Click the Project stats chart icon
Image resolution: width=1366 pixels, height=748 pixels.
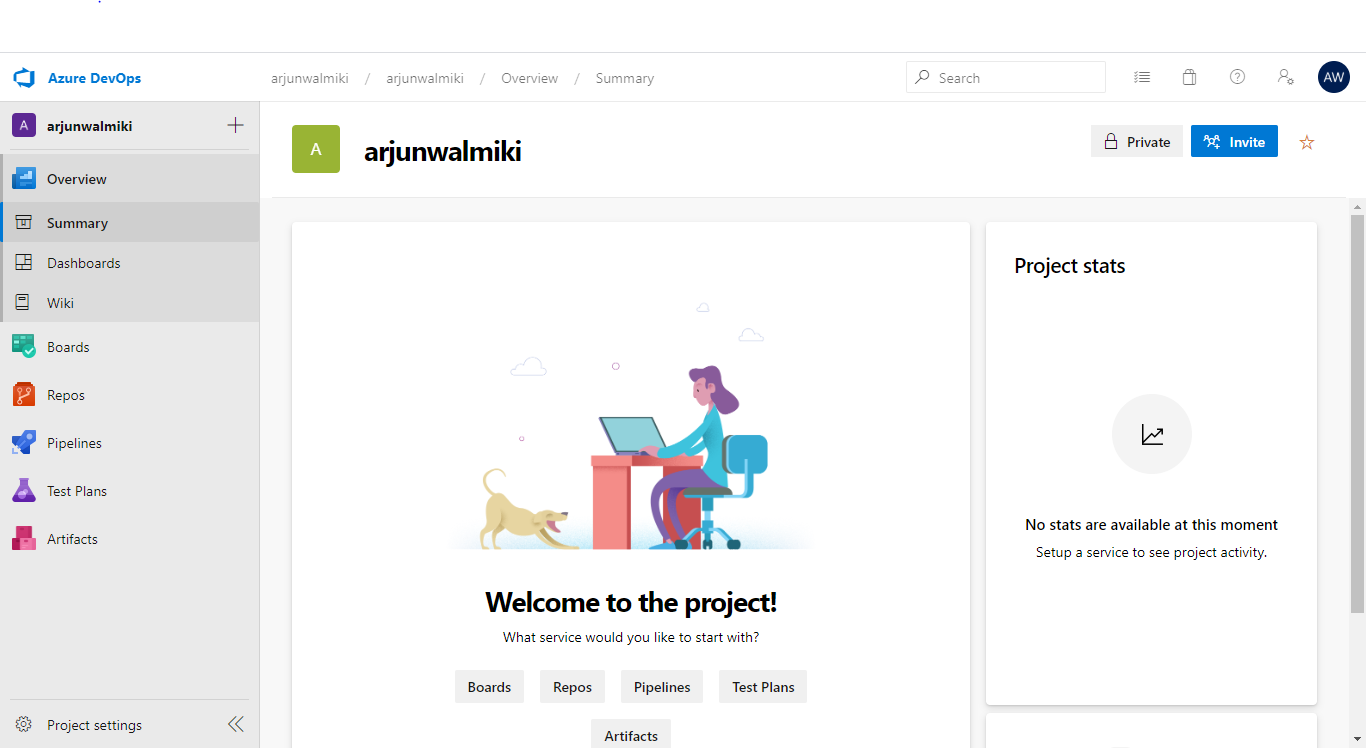[1152, 434]
